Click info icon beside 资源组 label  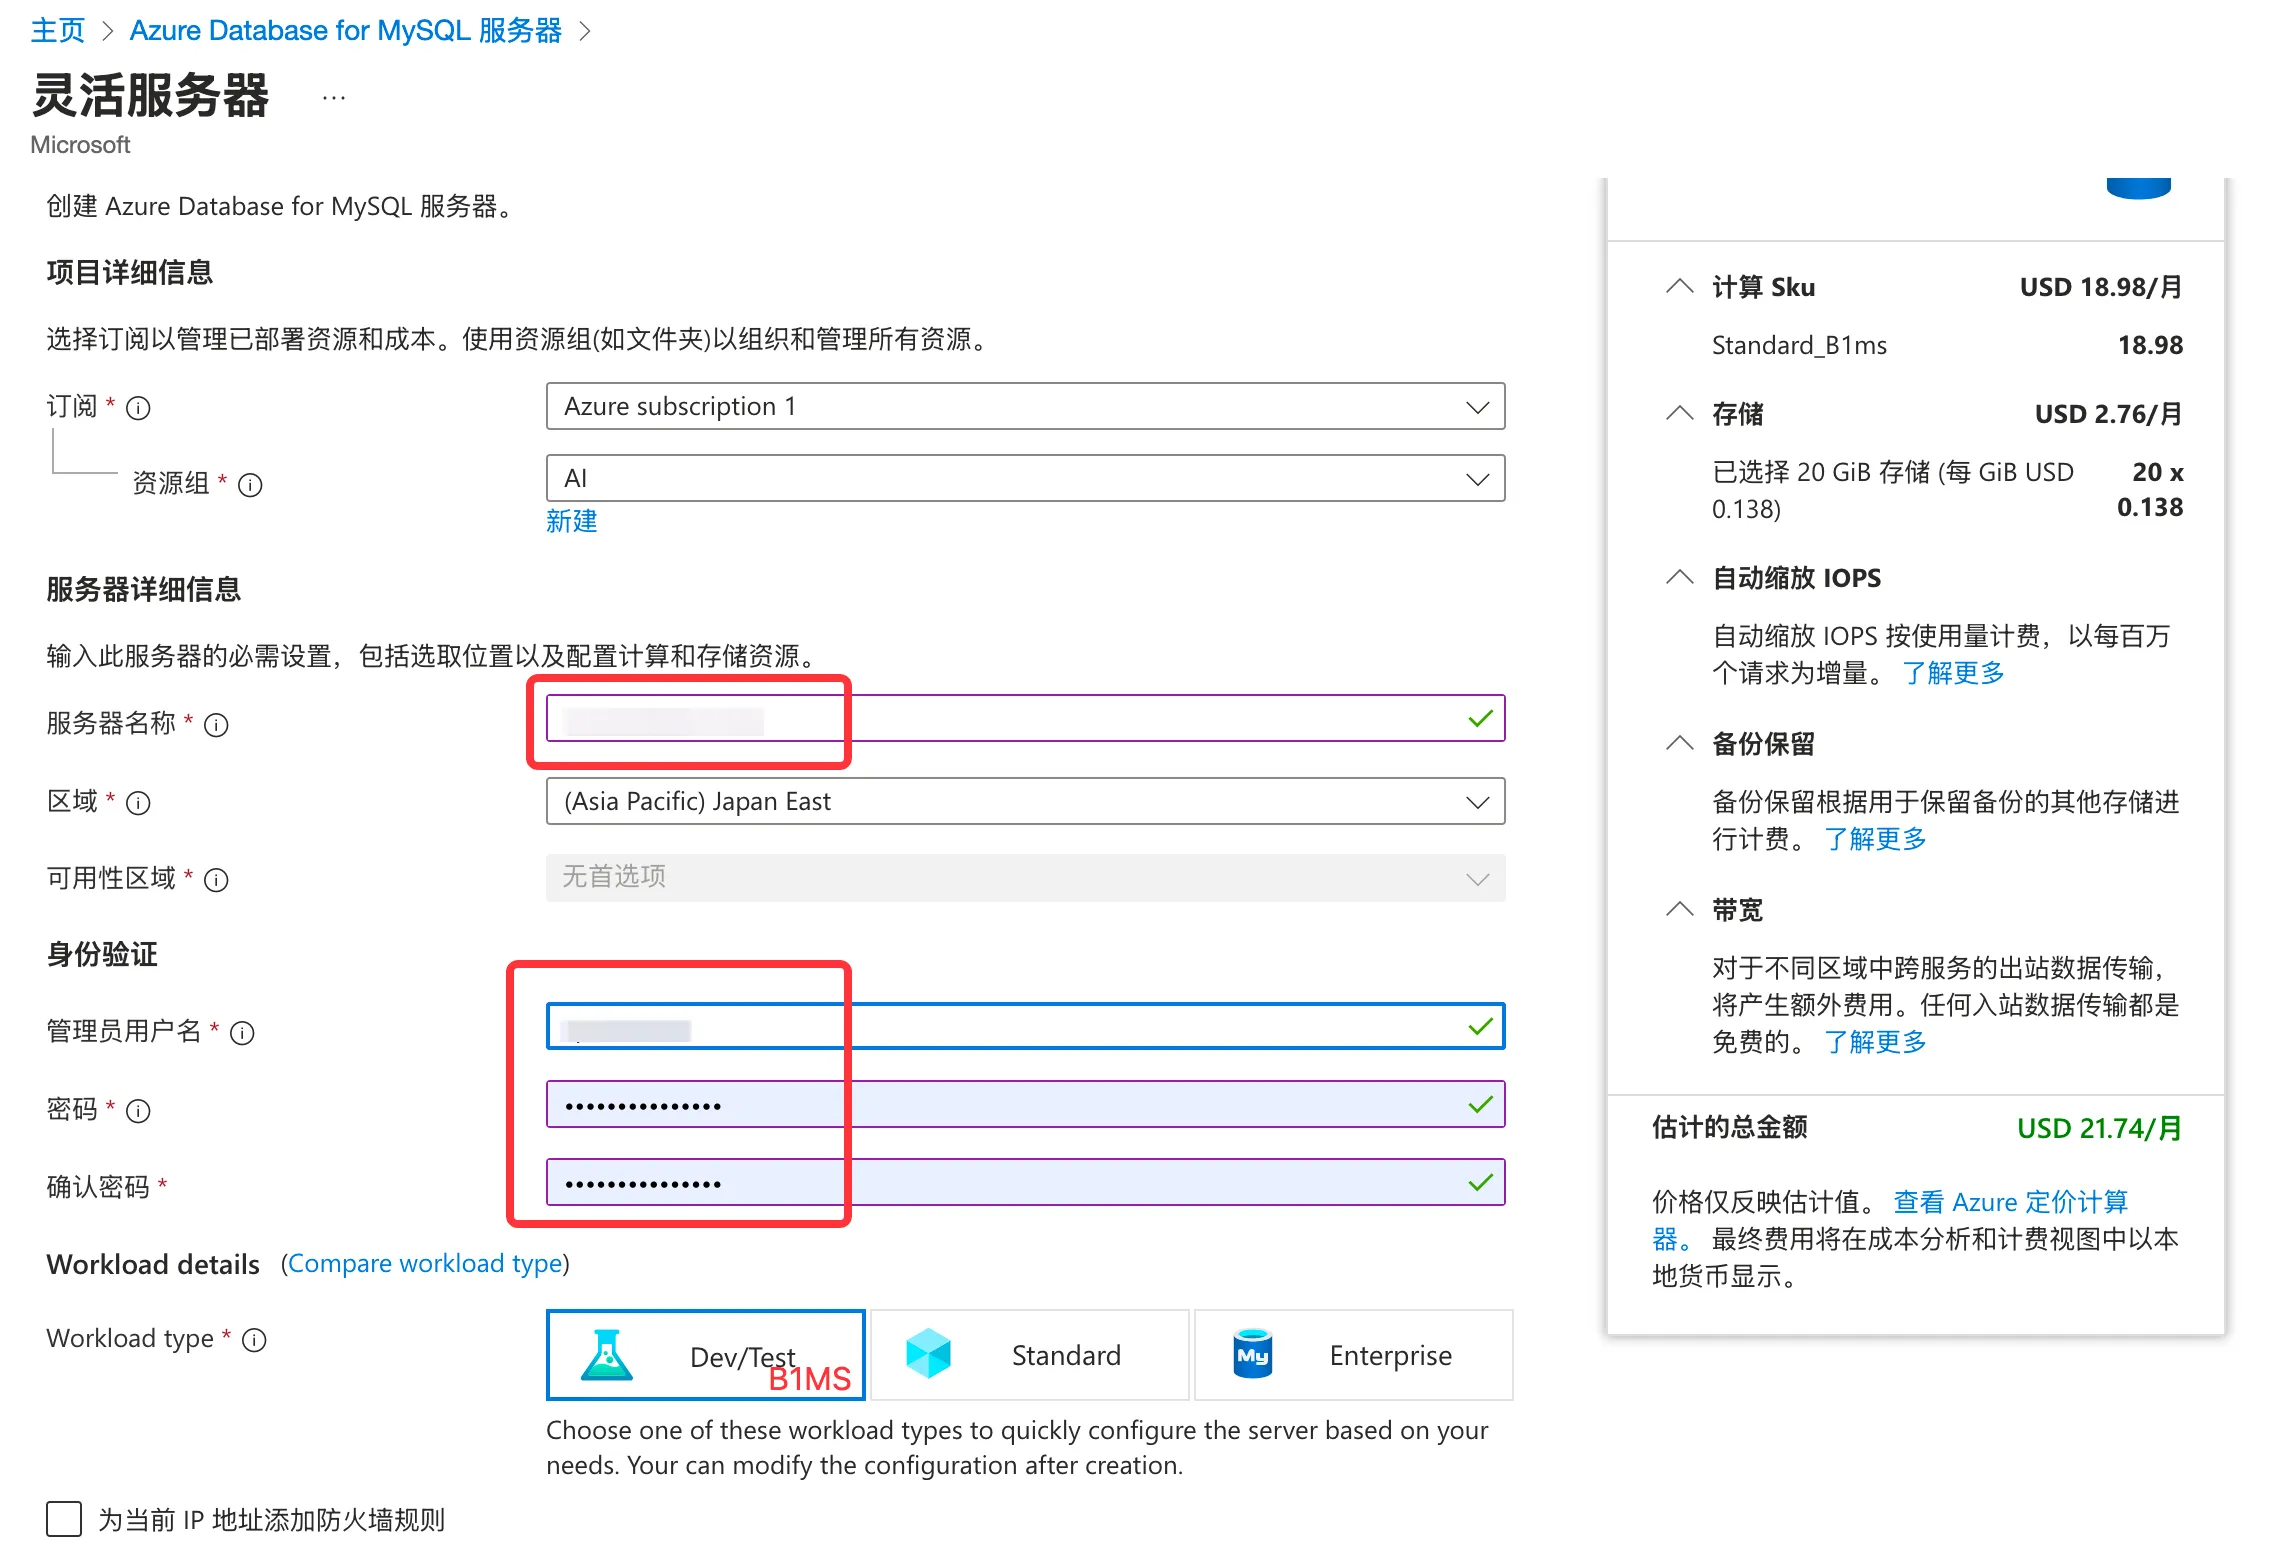(250, 485)
